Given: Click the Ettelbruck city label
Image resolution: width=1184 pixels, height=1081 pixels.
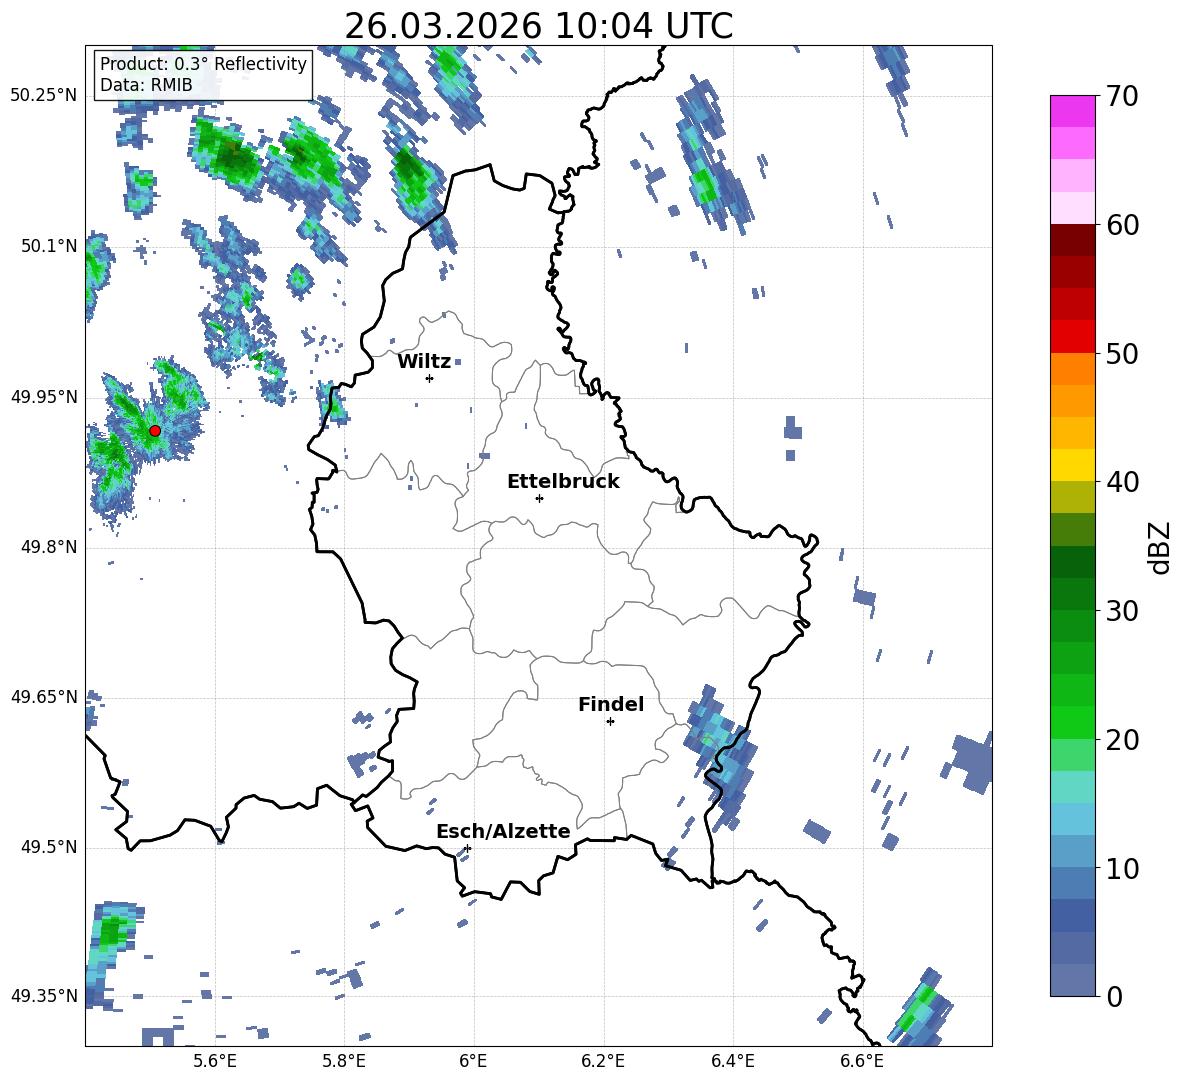Looking at the screenshot, I should pyautogui.click(x=563, y=482).
